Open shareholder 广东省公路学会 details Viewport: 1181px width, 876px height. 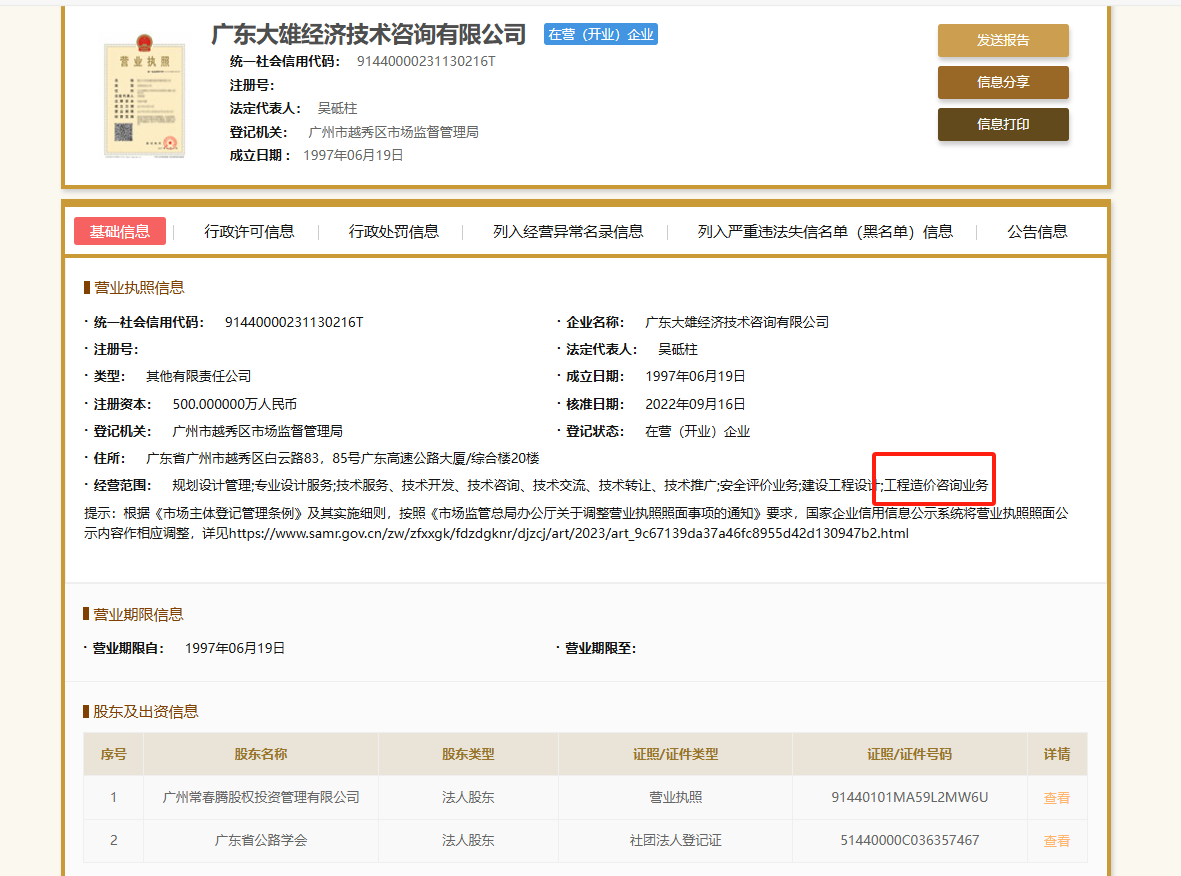point(260,841)
